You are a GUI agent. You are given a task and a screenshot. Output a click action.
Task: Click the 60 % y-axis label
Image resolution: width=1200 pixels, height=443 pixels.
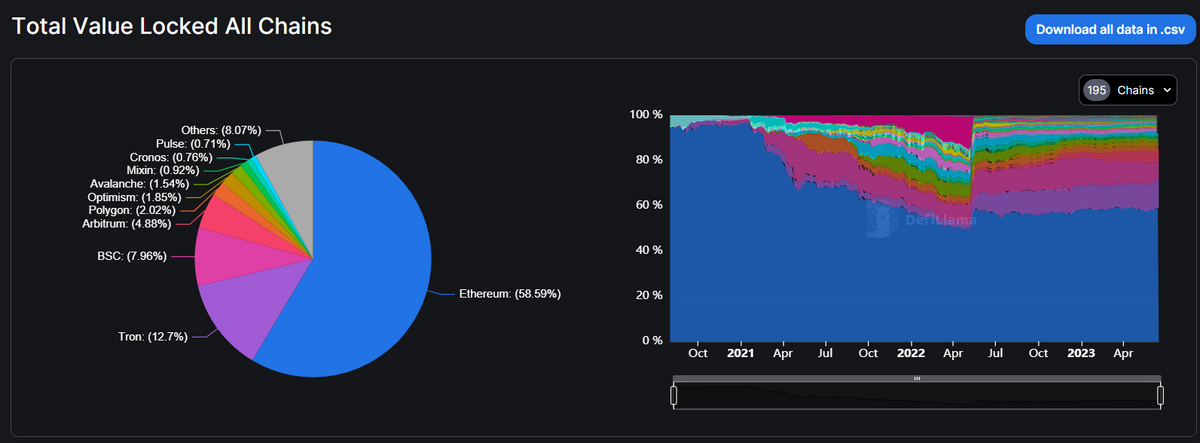pyautogui.click(x=649, y=205)
